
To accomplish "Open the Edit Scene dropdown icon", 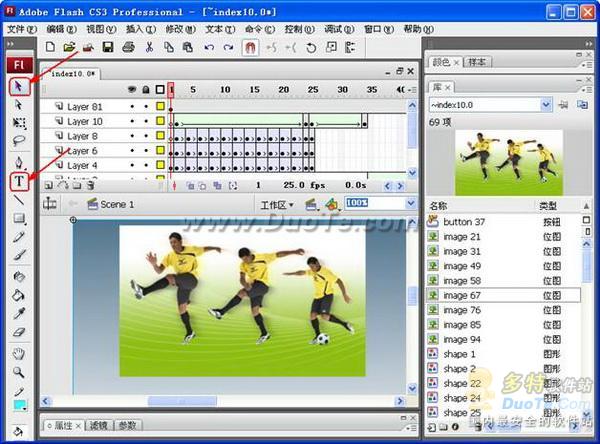I will [312, 205].
